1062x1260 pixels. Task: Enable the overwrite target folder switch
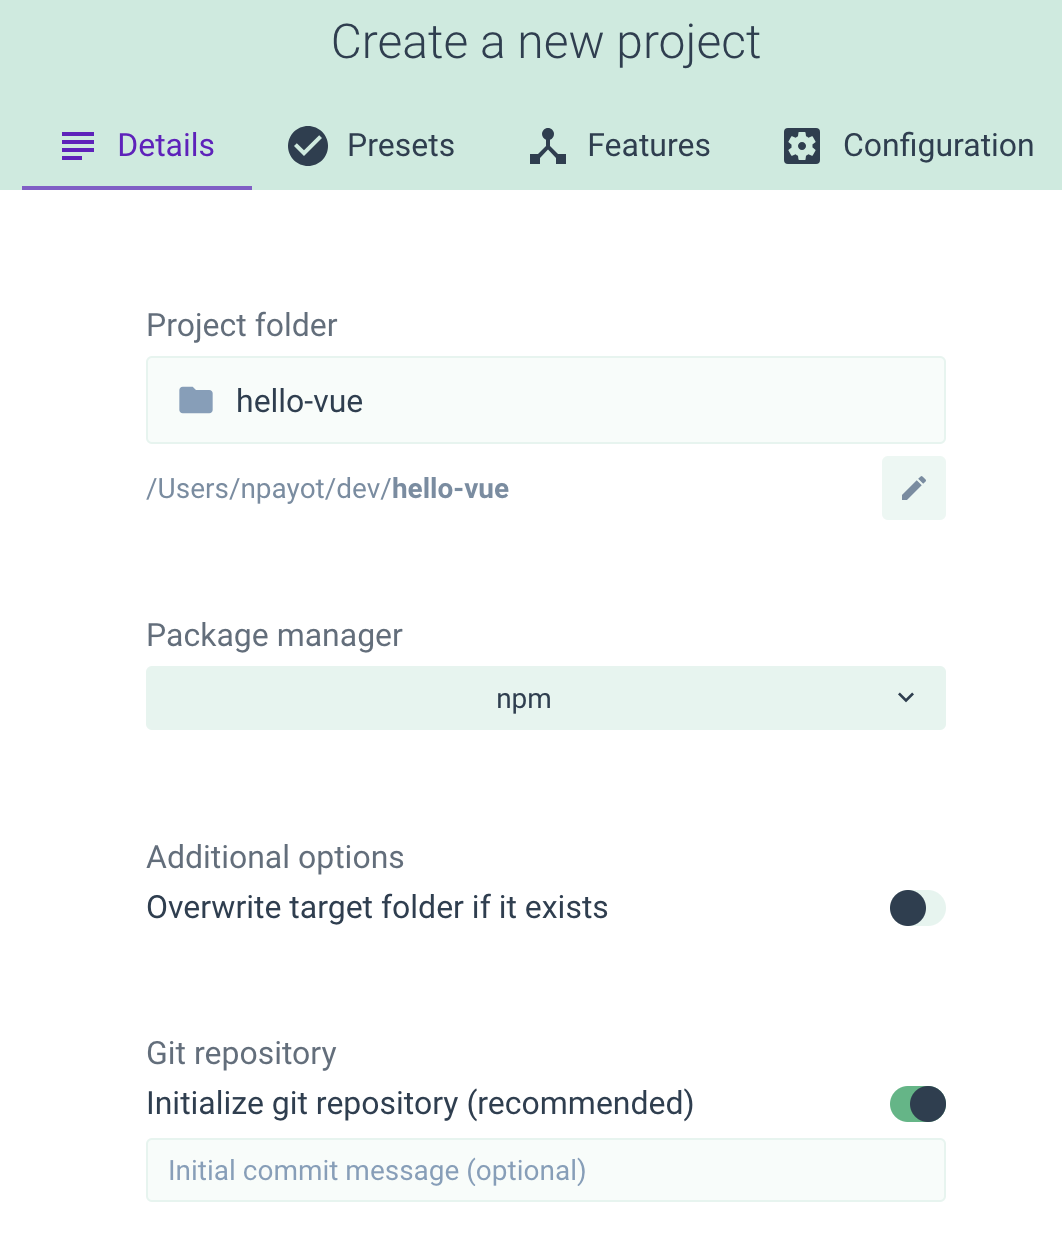tap(917, 908)
